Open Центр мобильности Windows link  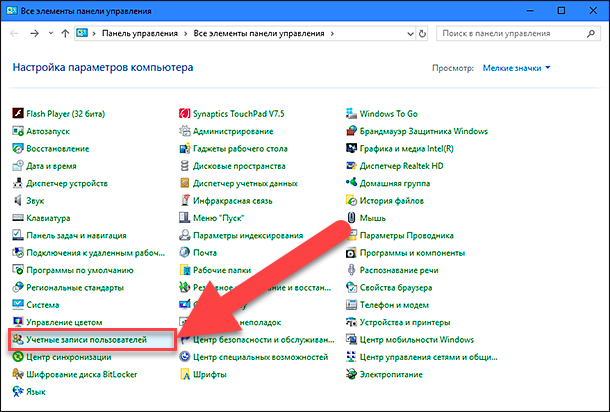tap(417, 340)
